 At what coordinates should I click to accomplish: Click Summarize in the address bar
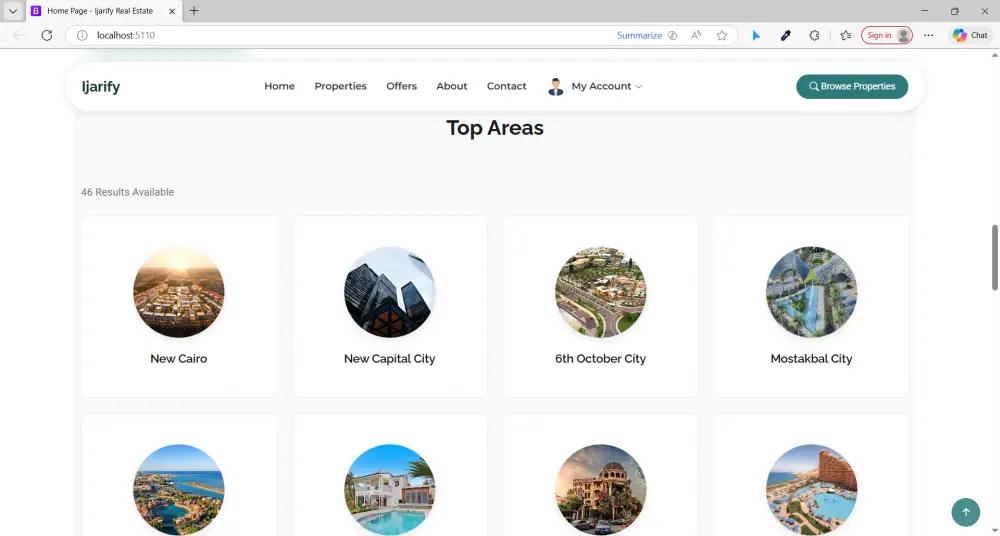[639, 36]
